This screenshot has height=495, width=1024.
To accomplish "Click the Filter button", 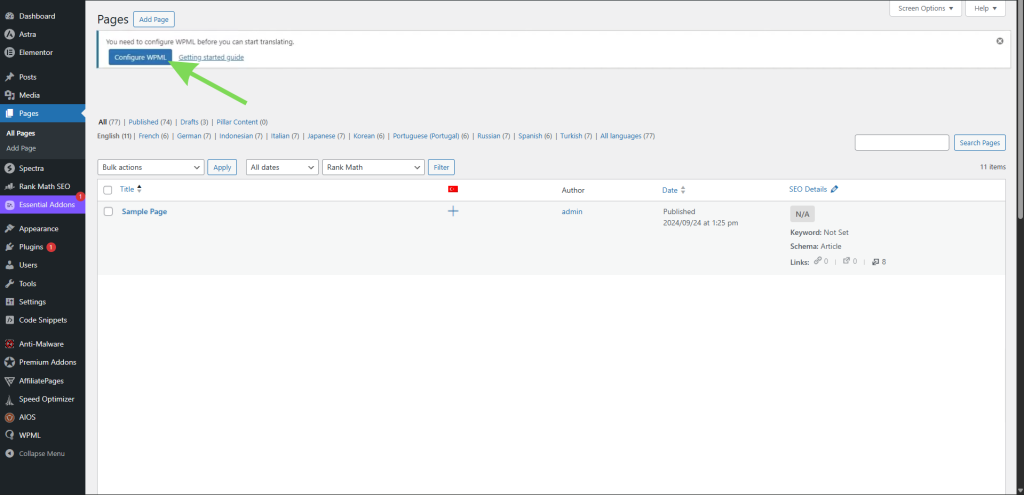I will (441, 167).
